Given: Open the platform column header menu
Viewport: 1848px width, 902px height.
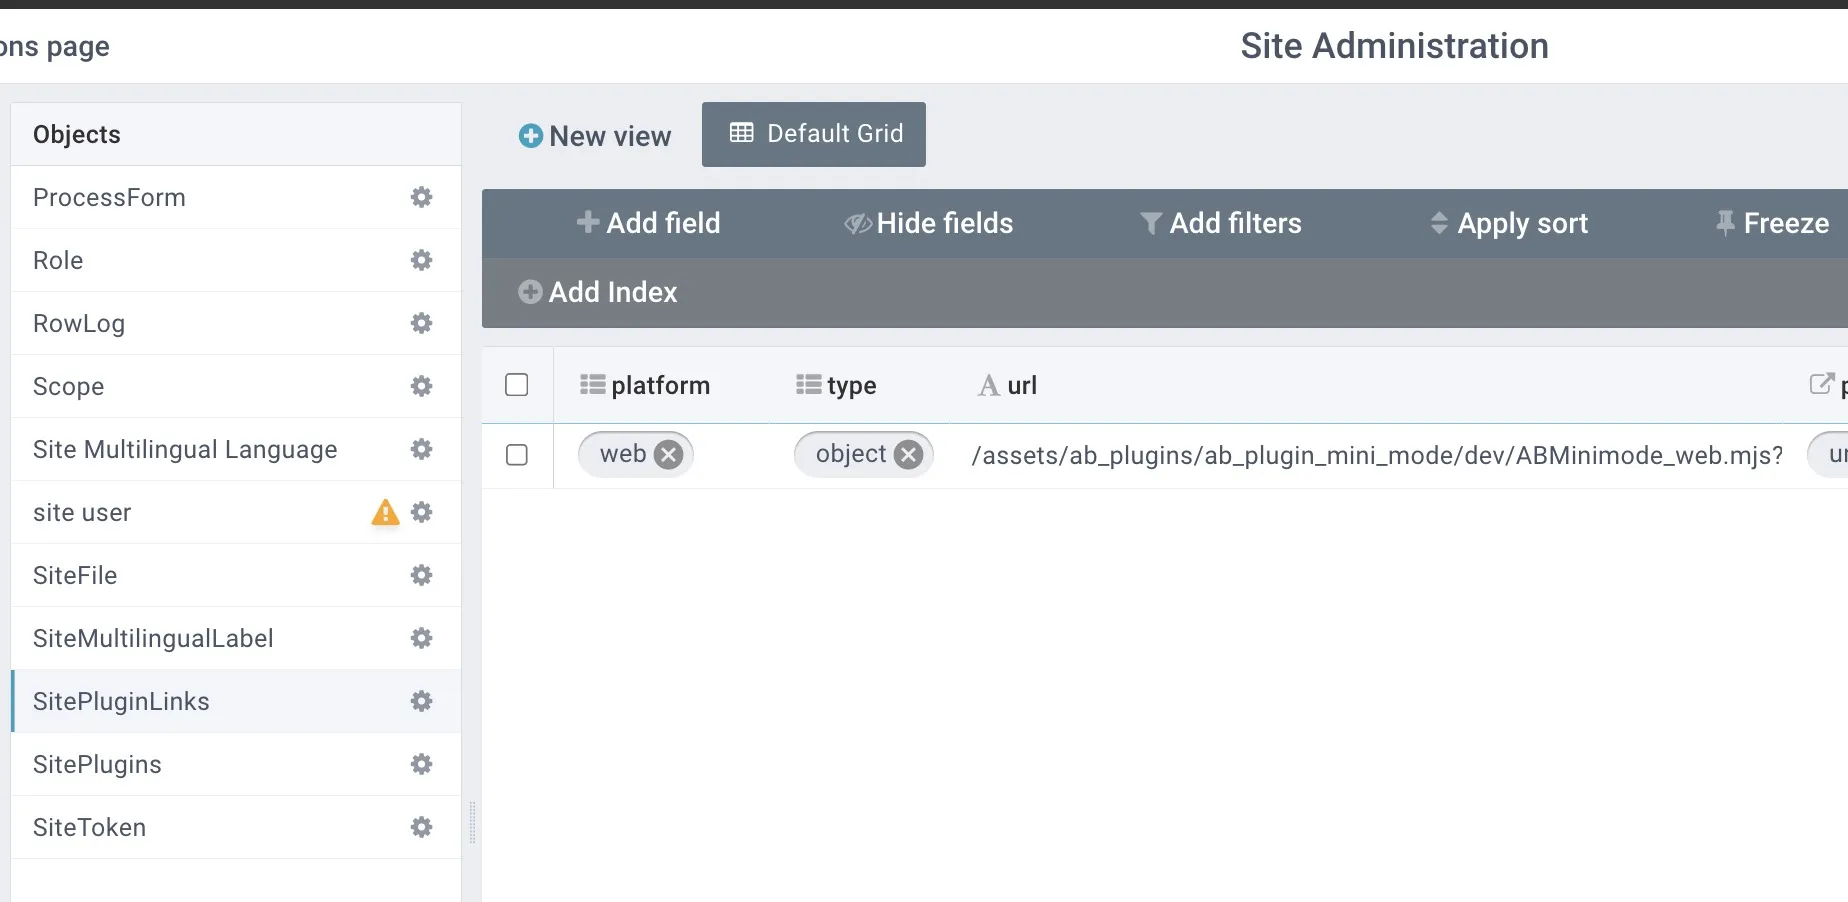Looking at the screenshot, I should (645, 385).
